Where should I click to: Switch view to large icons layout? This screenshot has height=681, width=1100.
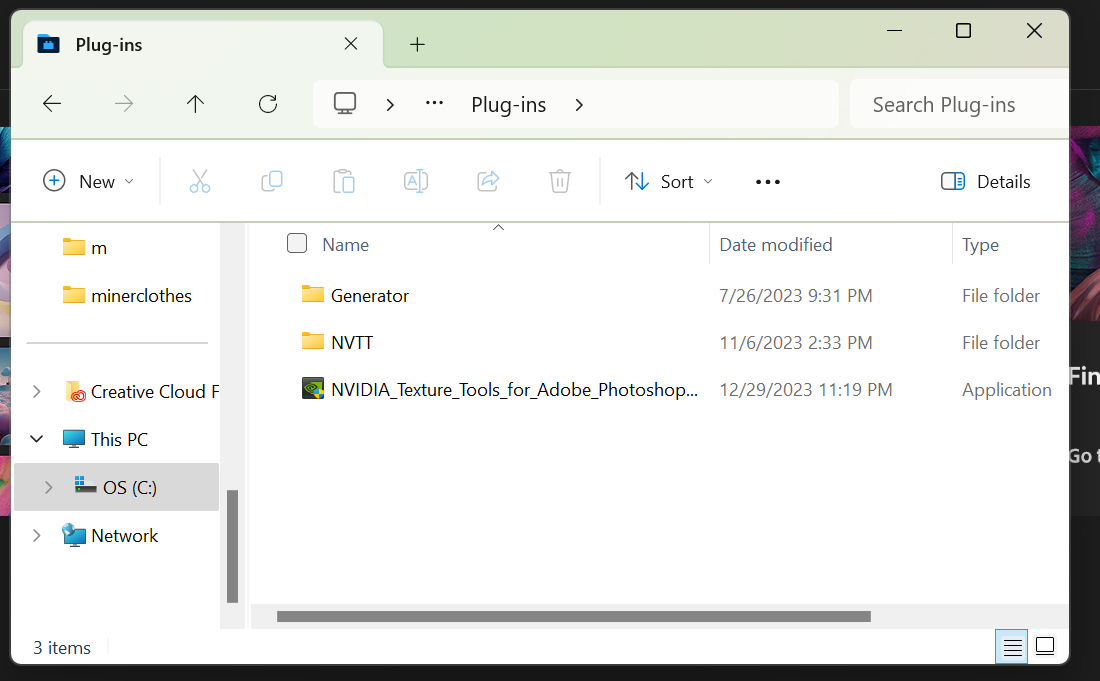tap(1044, 646)
